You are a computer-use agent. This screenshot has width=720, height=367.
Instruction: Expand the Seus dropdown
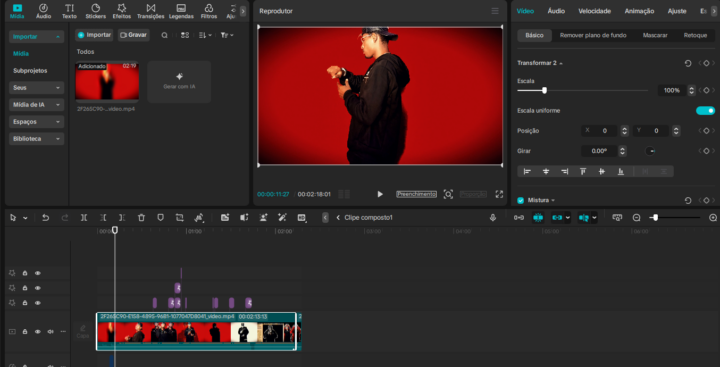[36, 88]
